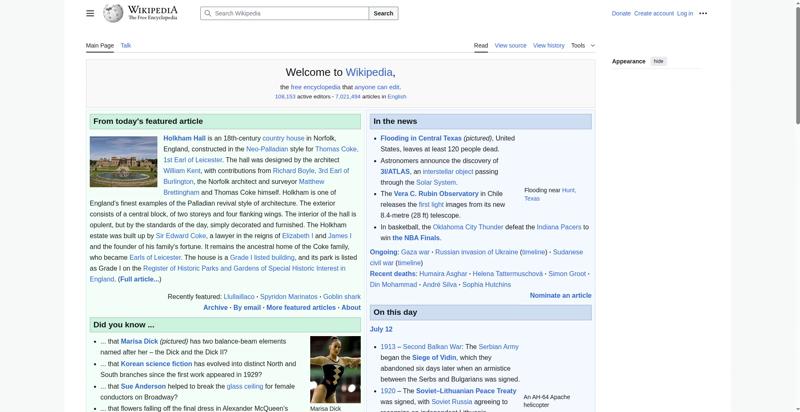
Task: Open the William Kent link
Action: [x=182, y=171]
